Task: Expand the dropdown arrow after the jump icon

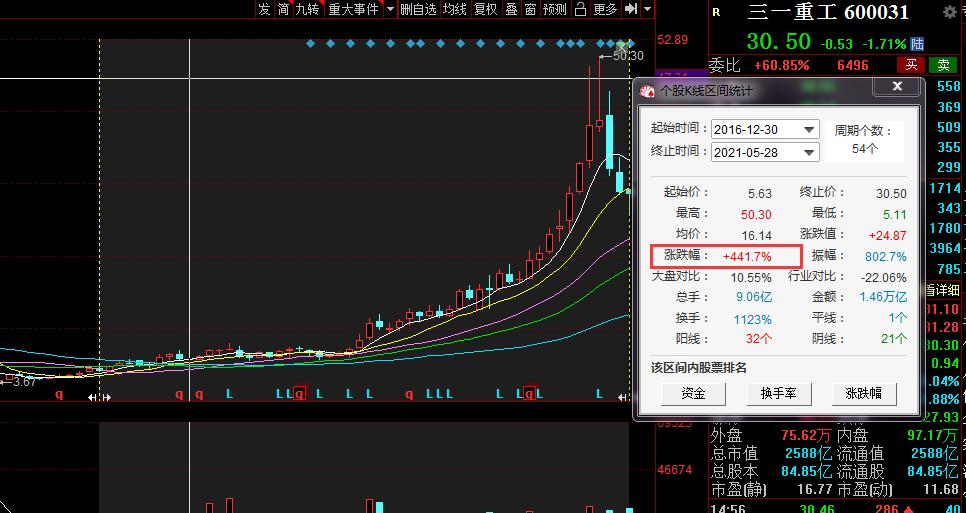Action: (647, 9)
